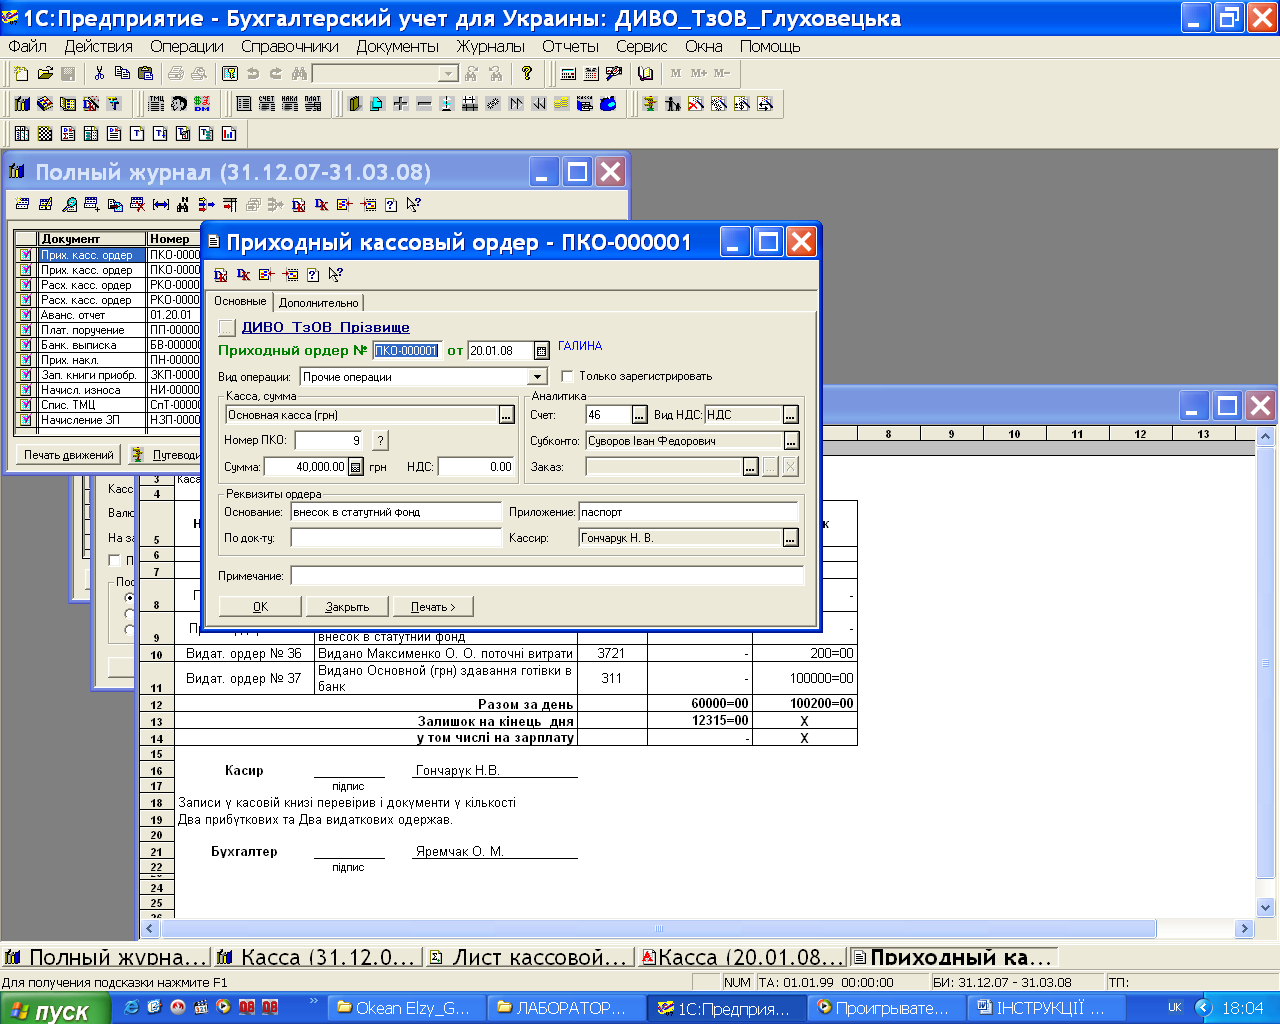Click the open book icon in main toolbar
The image size is (1280, 1024).
pos(645,74)
